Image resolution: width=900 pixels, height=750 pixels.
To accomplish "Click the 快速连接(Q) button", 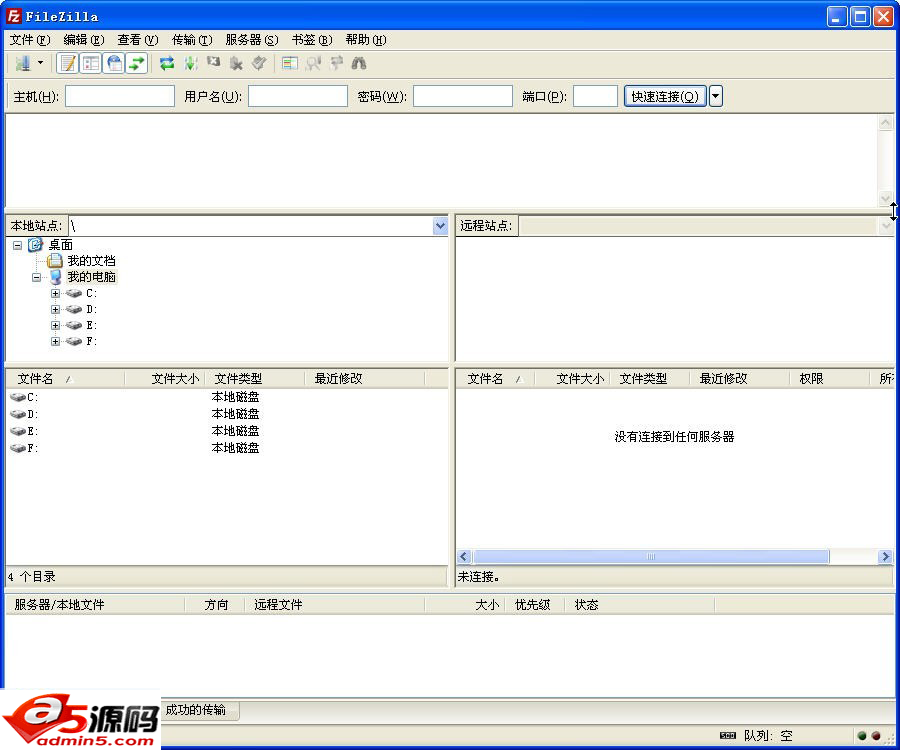I will [x=665, y=96].
